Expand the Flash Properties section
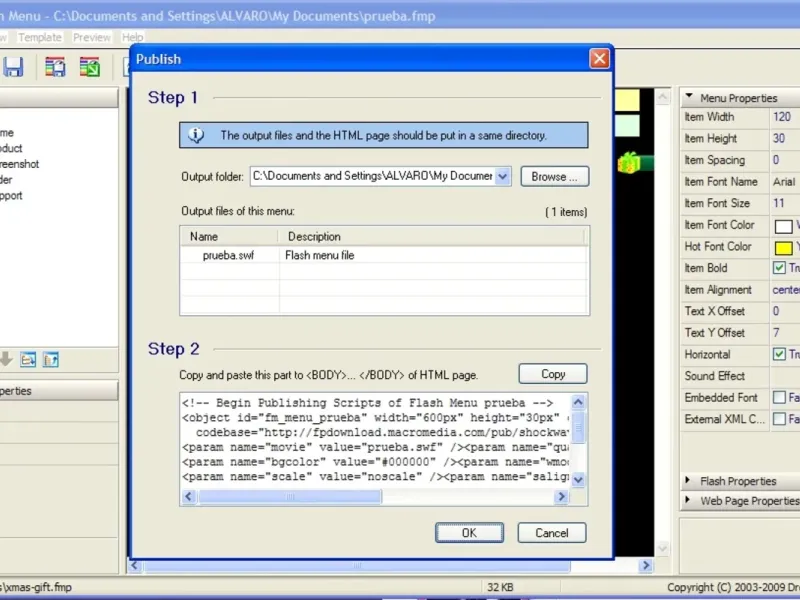800x600 pixels. 688,480
